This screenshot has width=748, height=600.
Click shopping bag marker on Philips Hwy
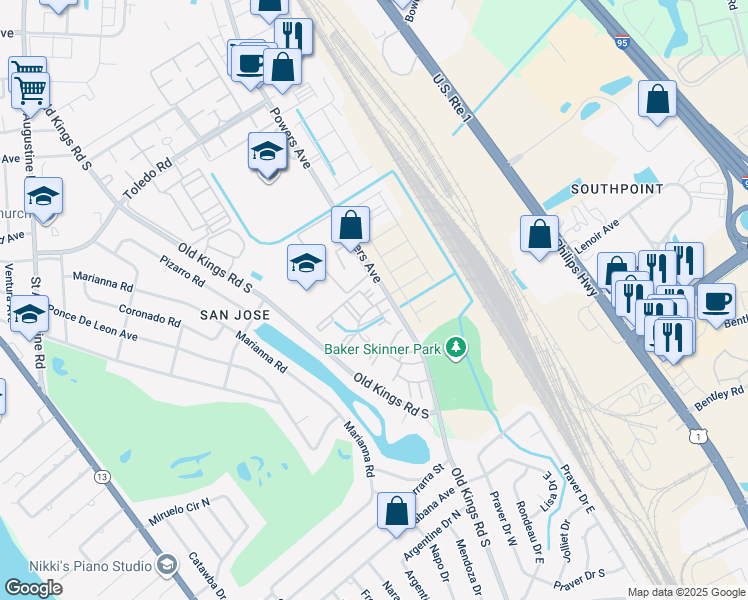pyautogui.click(x=539, y=235)
